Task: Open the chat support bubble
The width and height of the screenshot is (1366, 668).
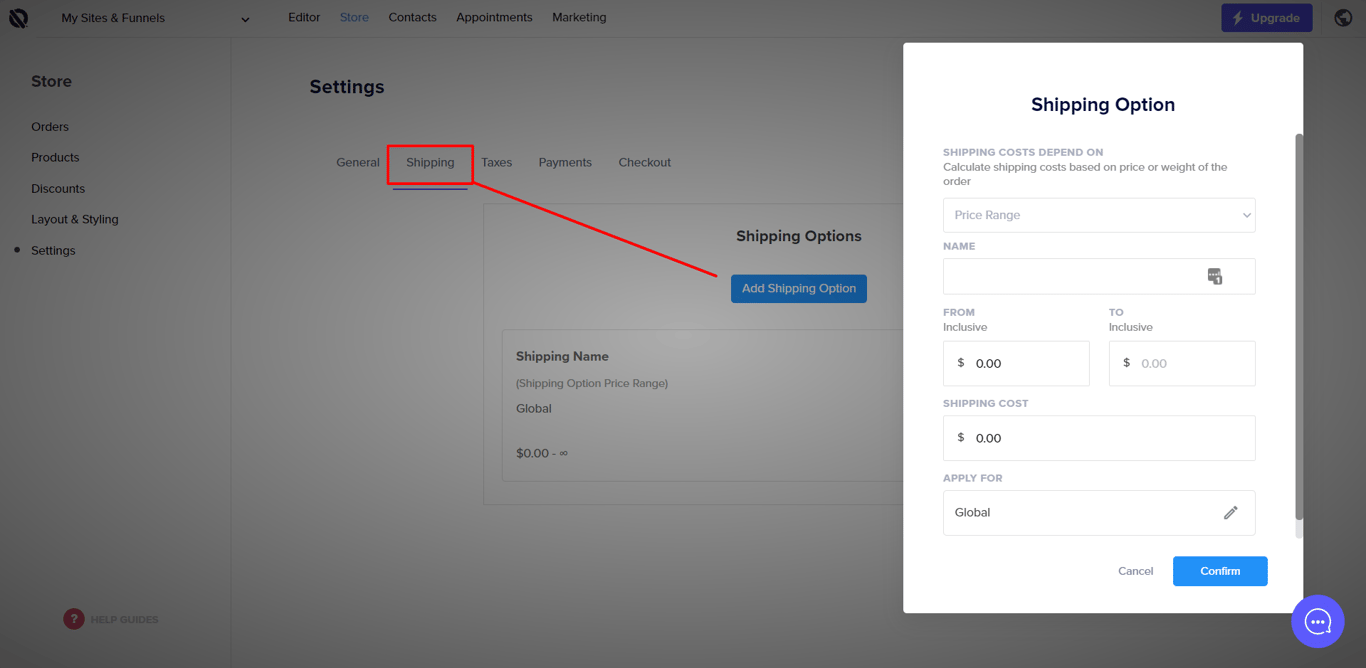Action: [1317, 622]
